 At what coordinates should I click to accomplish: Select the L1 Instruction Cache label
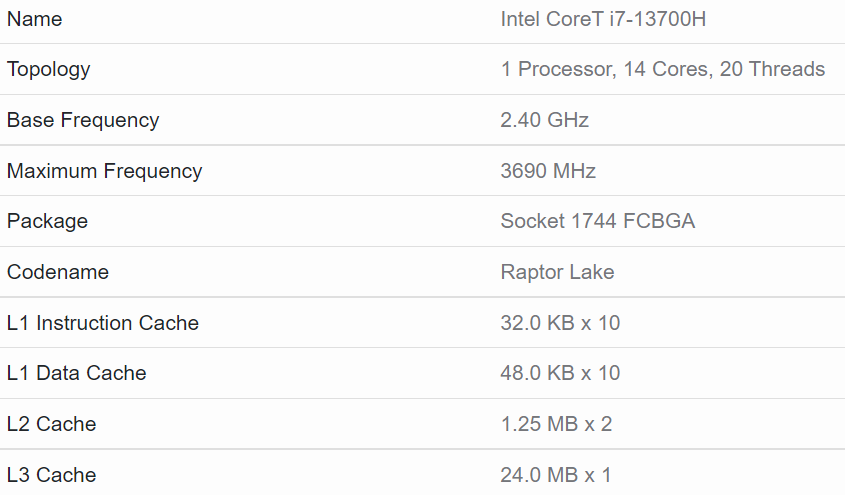point(103,323)
